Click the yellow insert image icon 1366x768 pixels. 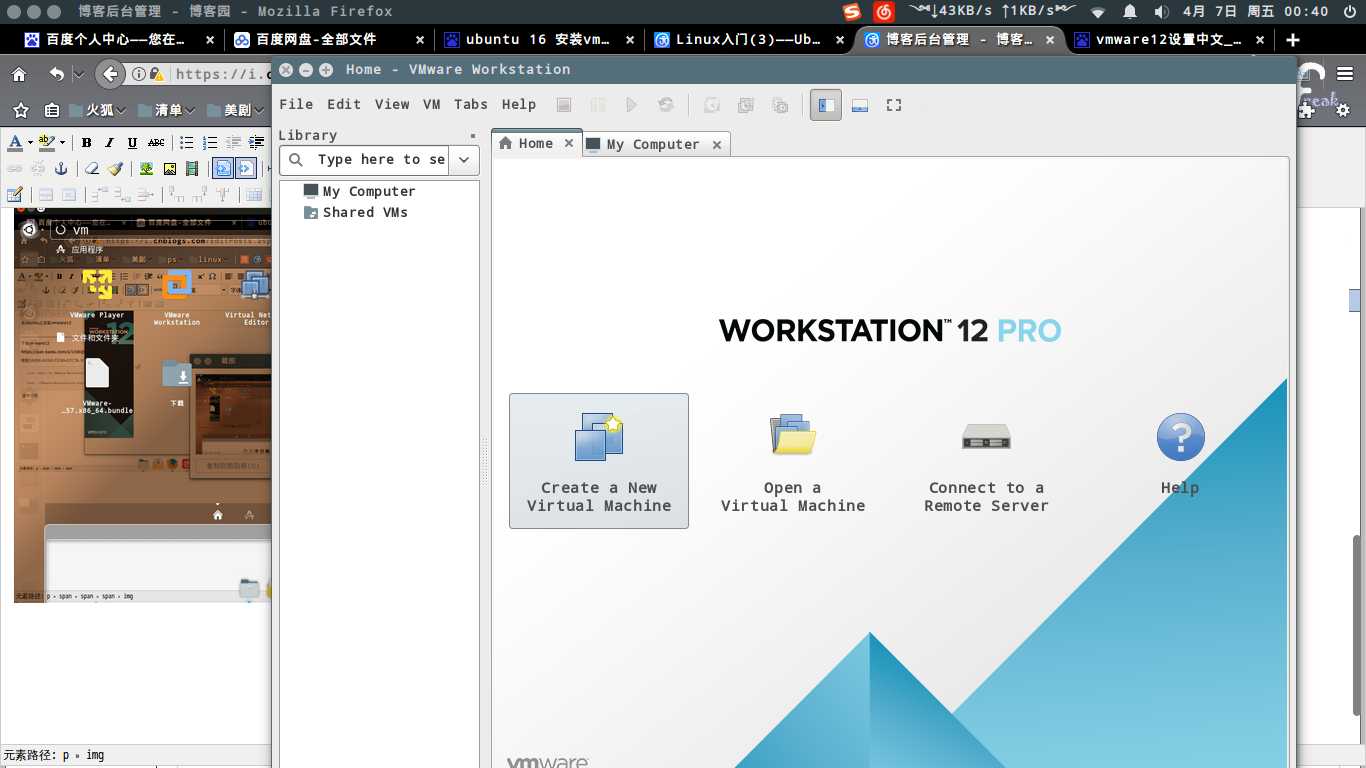pos(170,168)
